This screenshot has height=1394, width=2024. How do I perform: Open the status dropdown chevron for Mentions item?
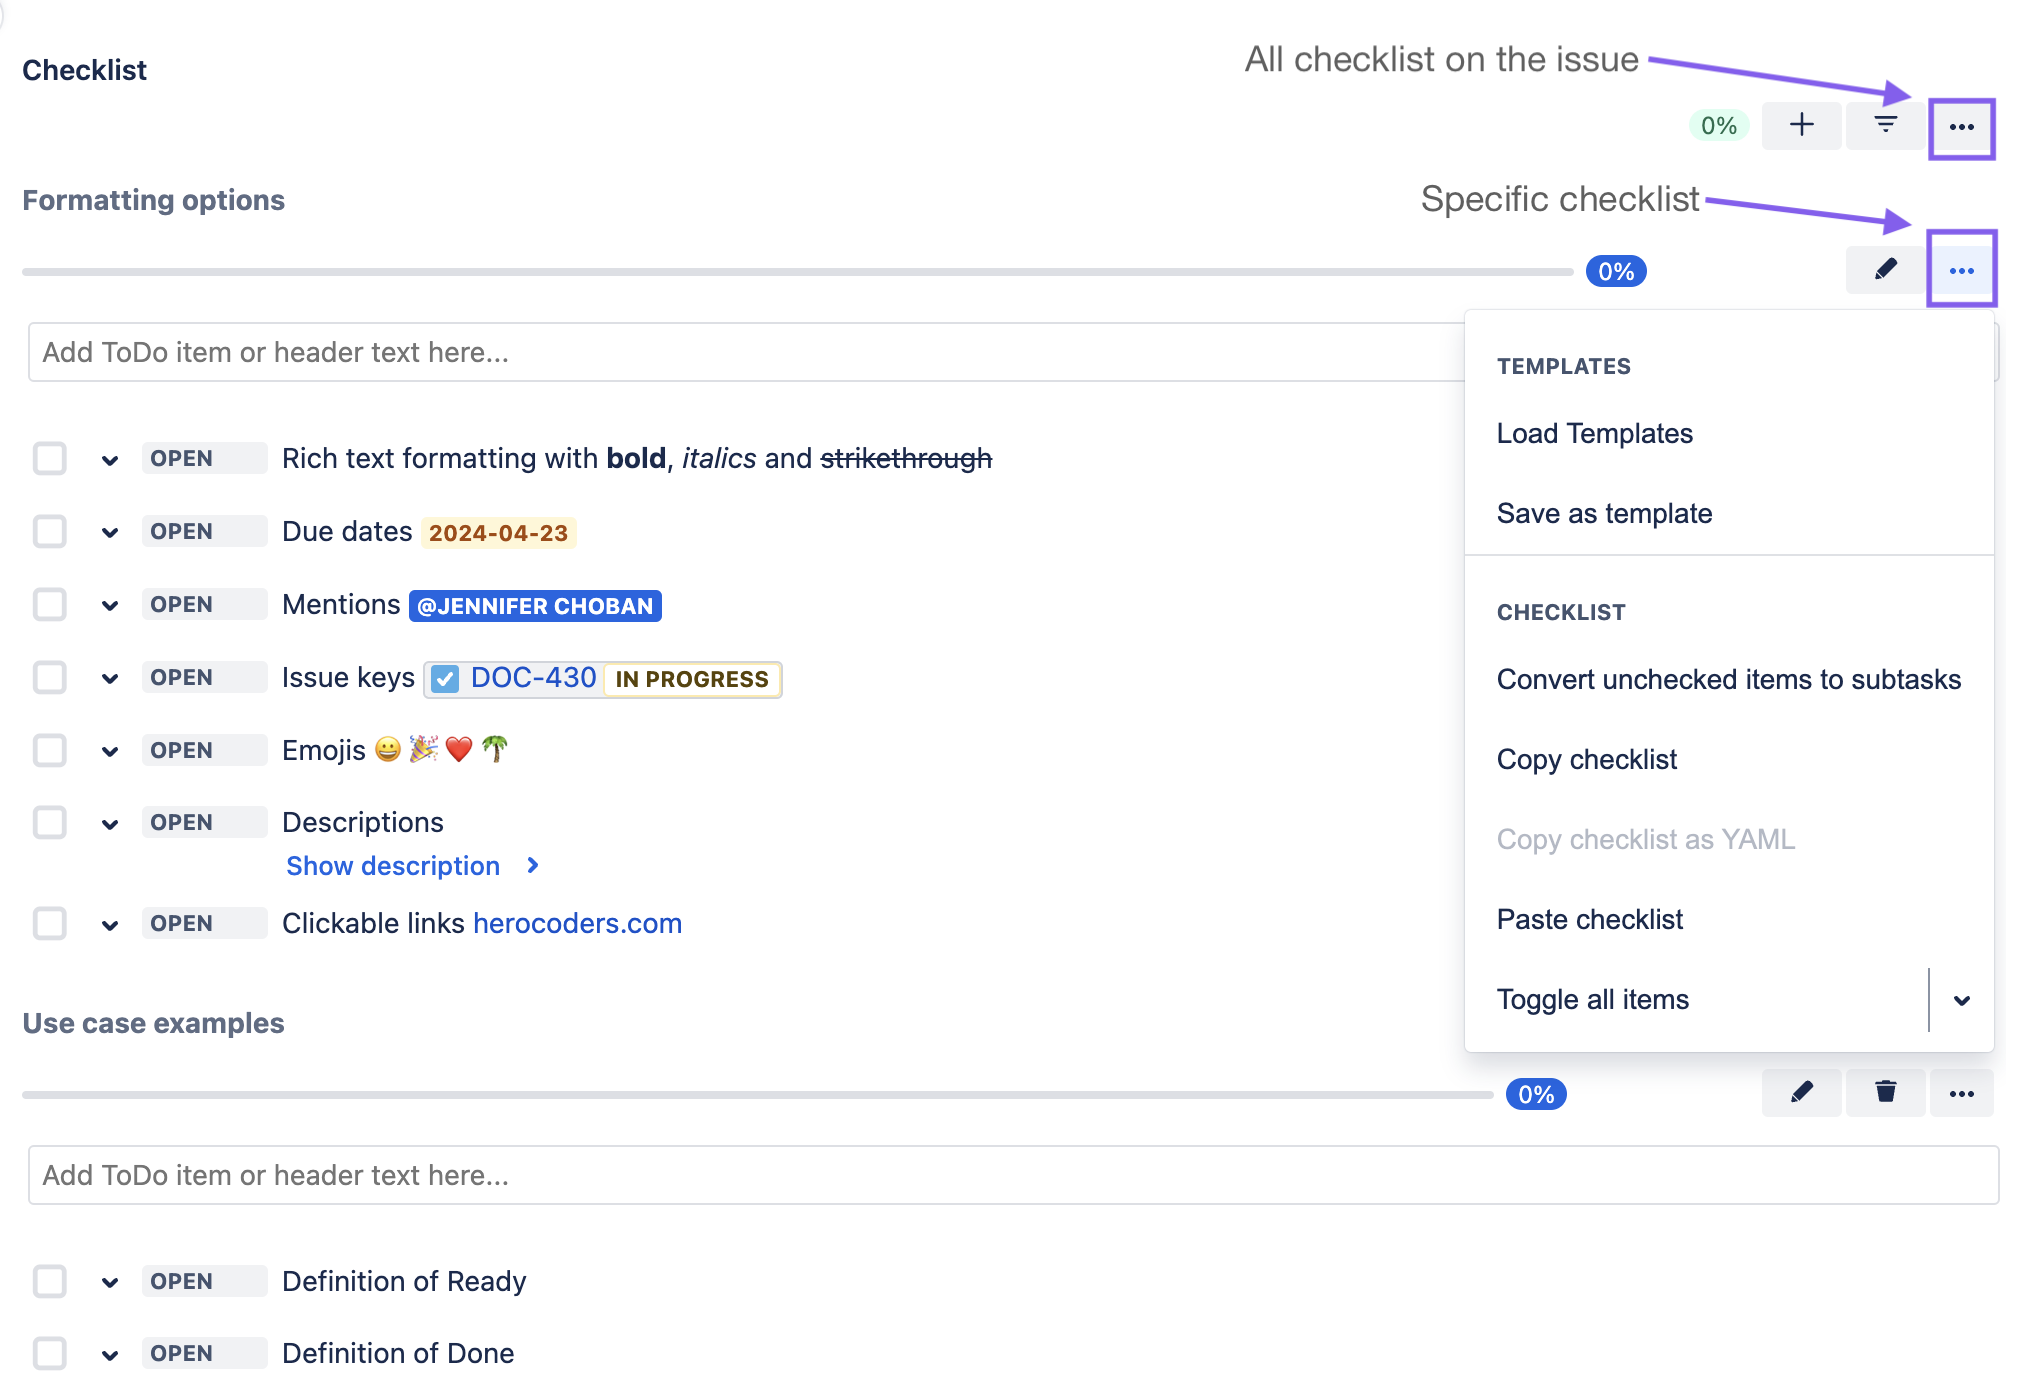[110, 605]
